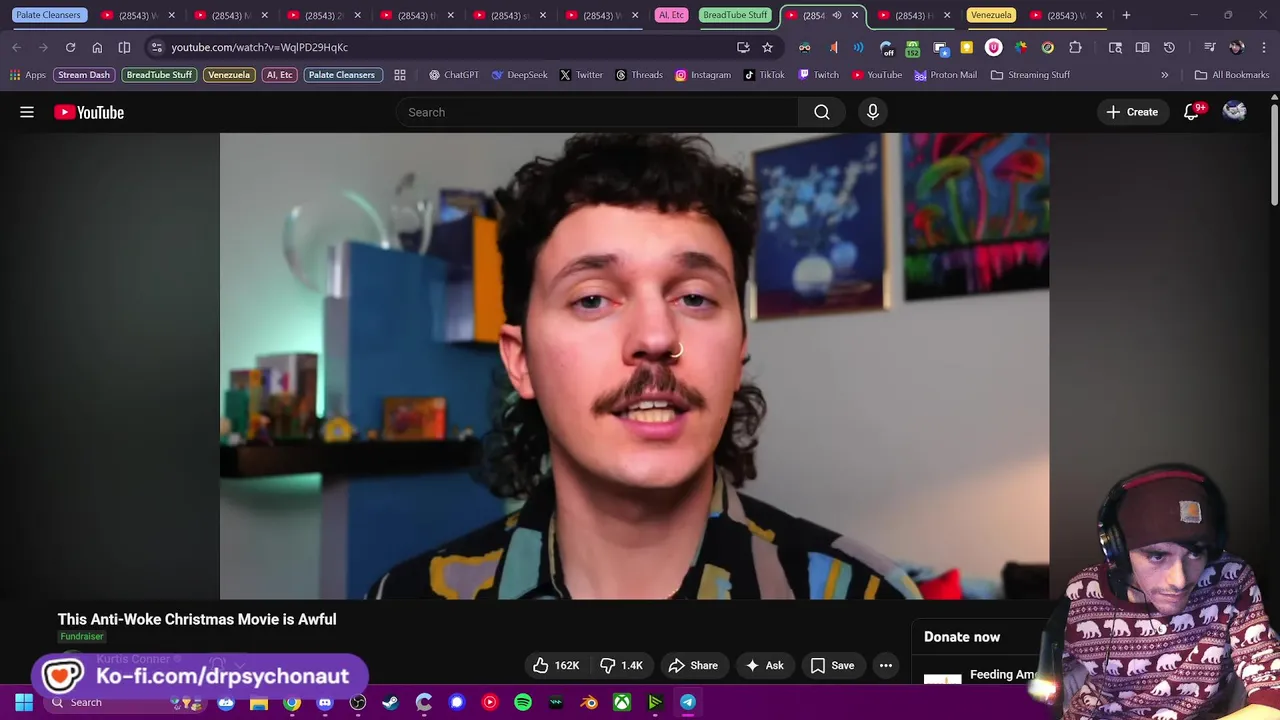The height and width of the screenshot is (720, 1280).
Task: Bookmark this page with star icon
Action: (767, 47)
